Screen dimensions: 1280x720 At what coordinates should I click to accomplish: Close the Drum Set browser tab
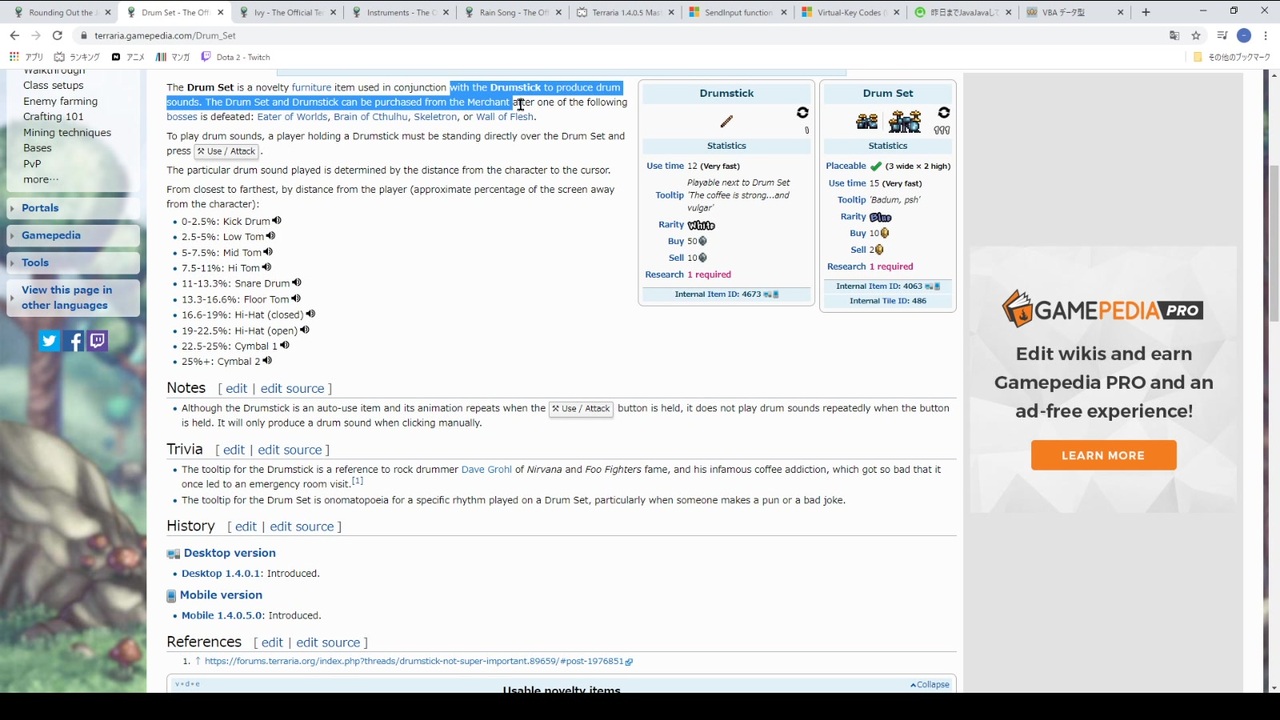[221, 12]
